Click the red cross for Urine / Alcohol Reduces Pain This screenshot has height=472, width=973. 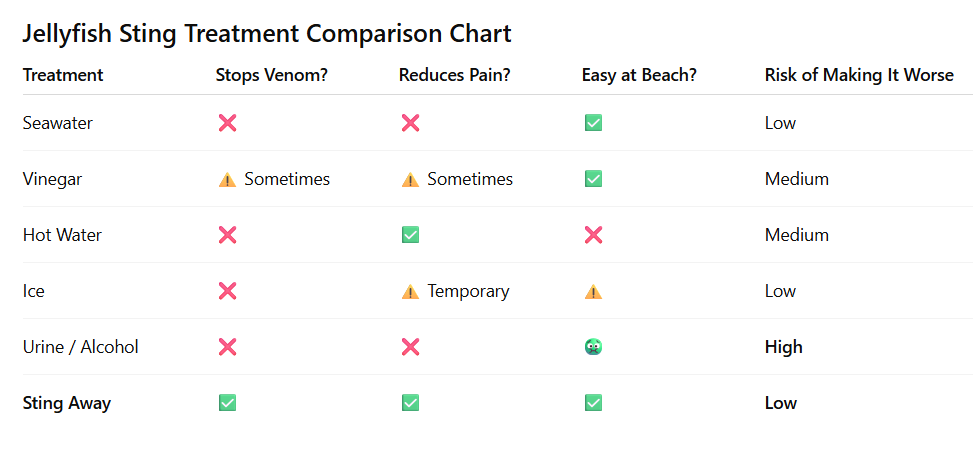coord(410,347)
